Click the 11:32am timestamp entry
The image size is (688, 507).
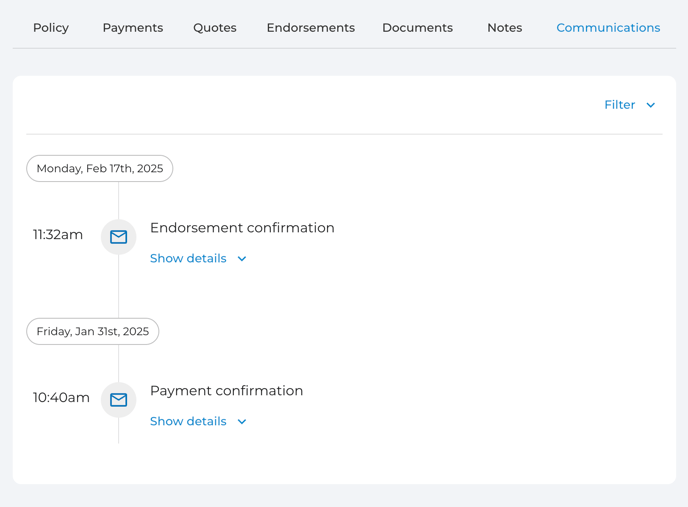click(58, 234)
